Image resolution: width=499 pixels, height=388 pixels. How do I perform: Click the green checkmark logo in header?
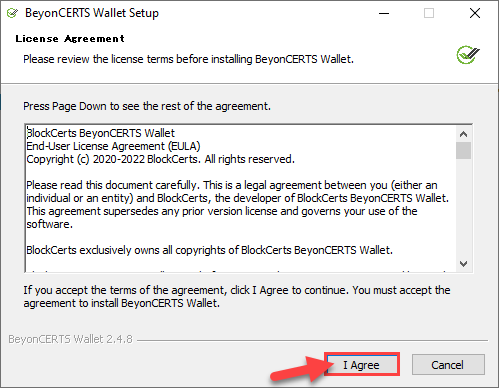point(468,55)
